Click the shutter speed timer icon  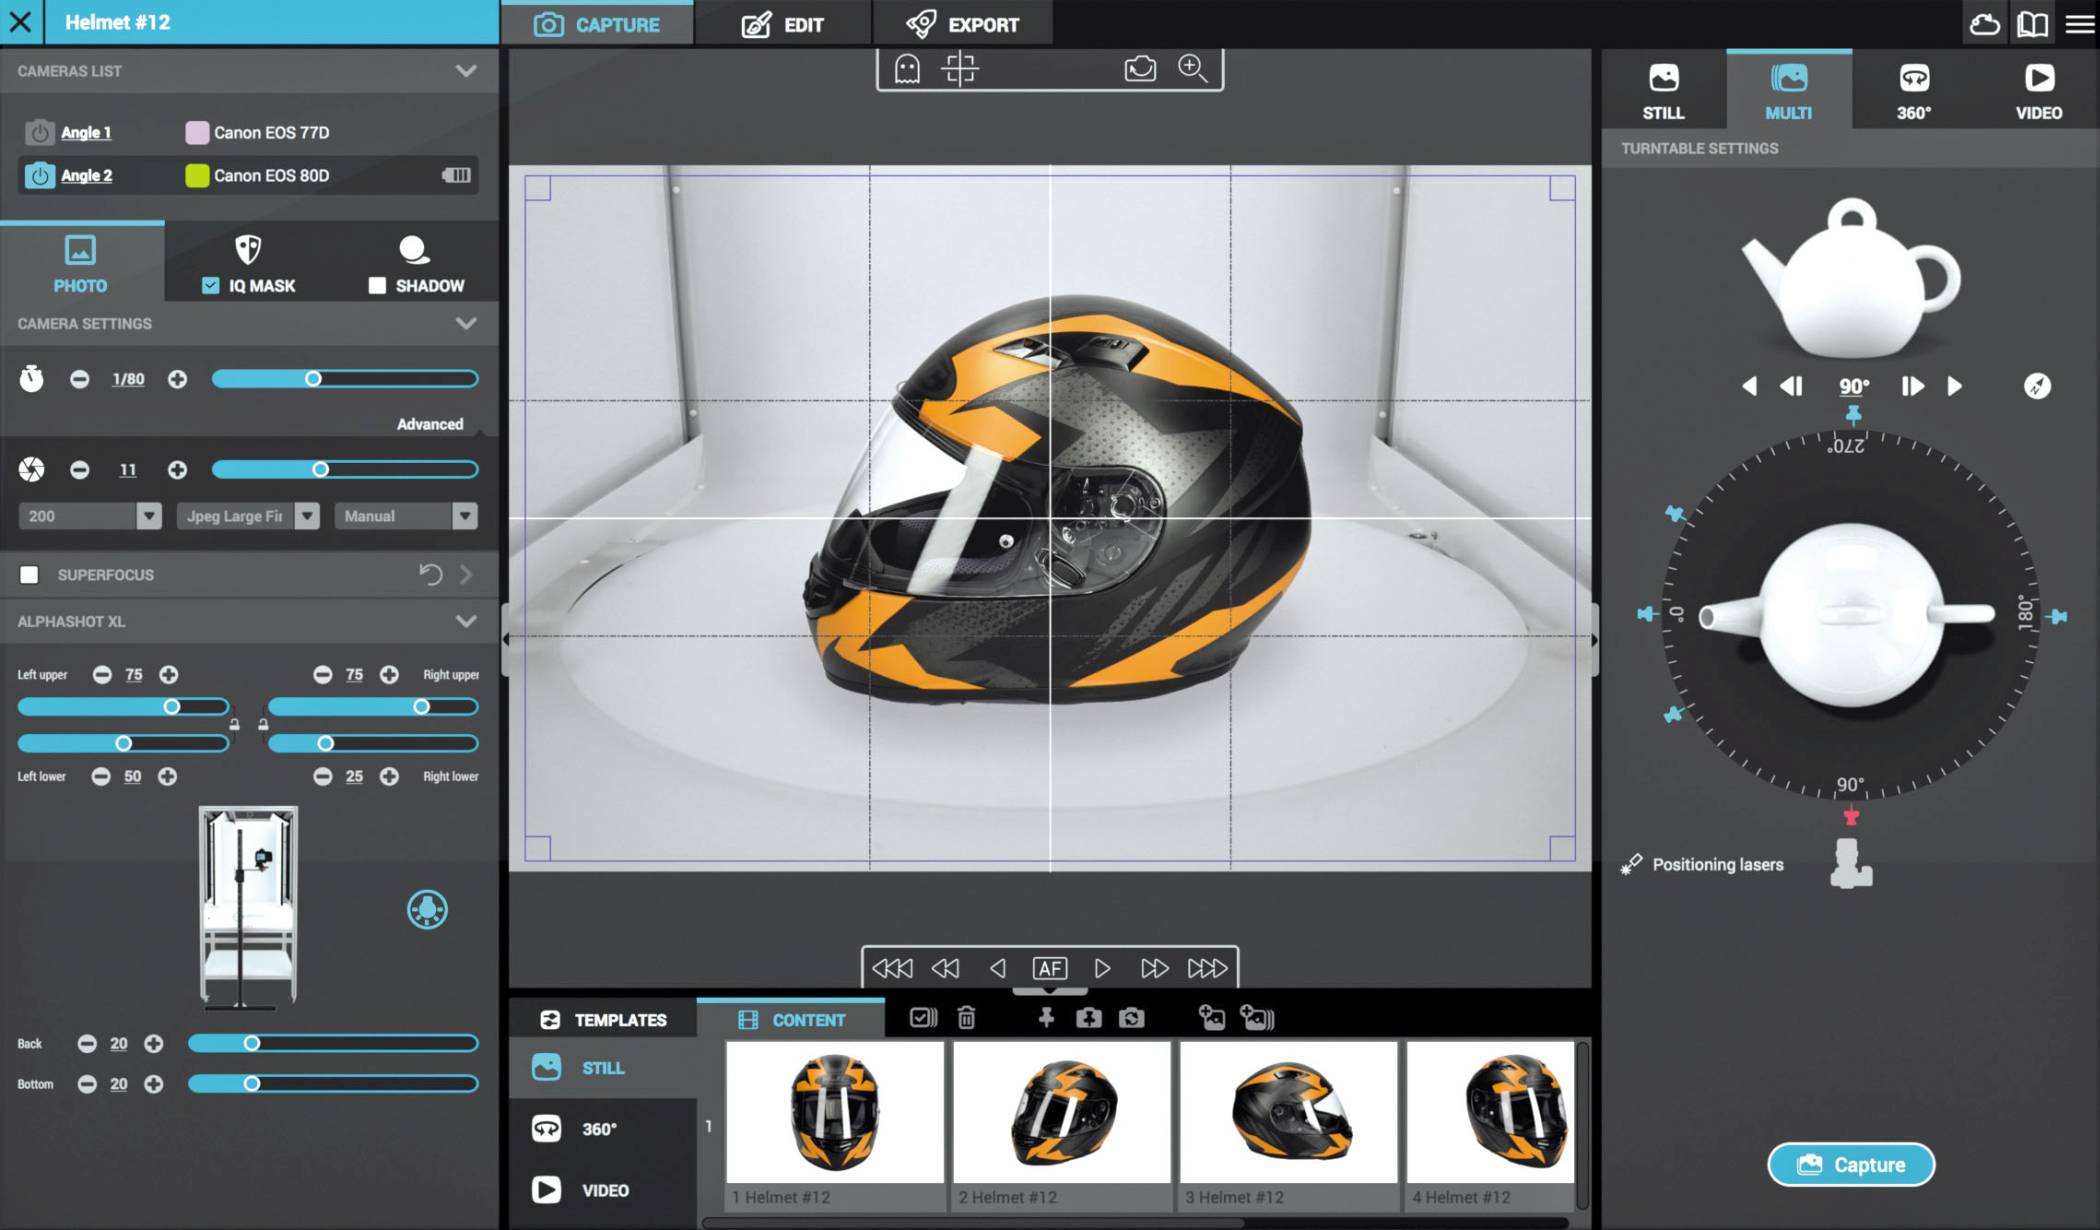point(32,379)
